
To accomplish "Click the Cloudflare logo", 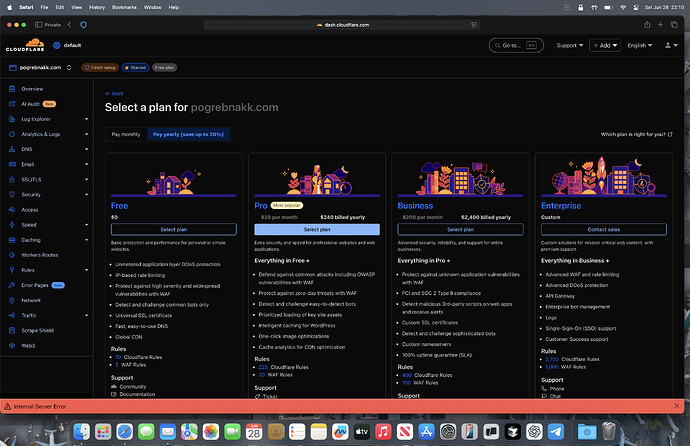I will tap(25, 45).
